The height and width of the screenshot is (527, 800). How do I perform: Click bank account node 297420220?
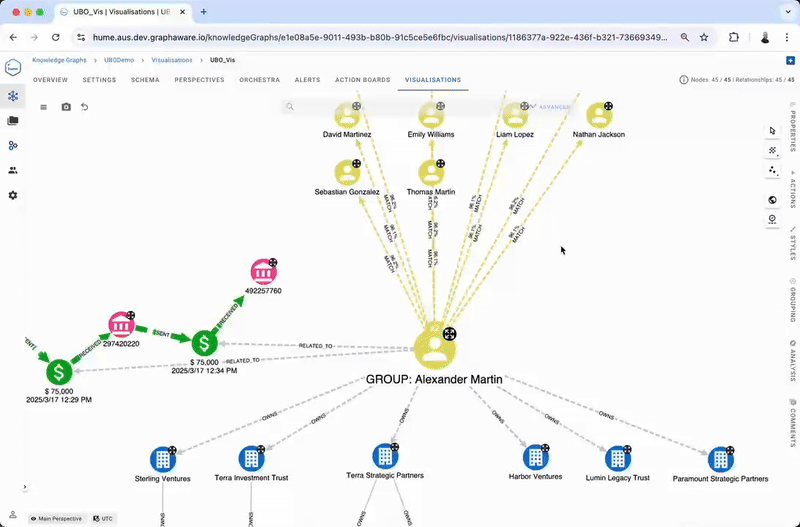click(x=121, y=325)
